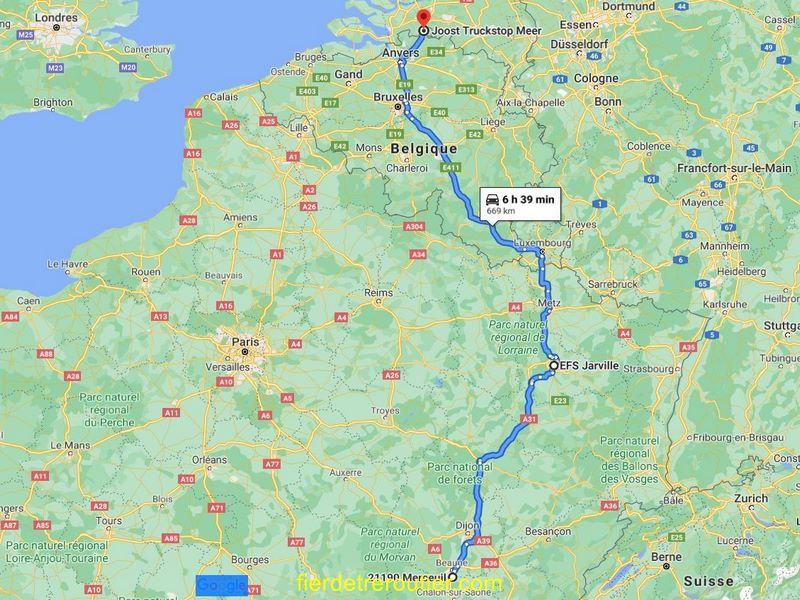
Task: Click the fierdetreroutier.com watermark link
Action: (x=399, y=583)
